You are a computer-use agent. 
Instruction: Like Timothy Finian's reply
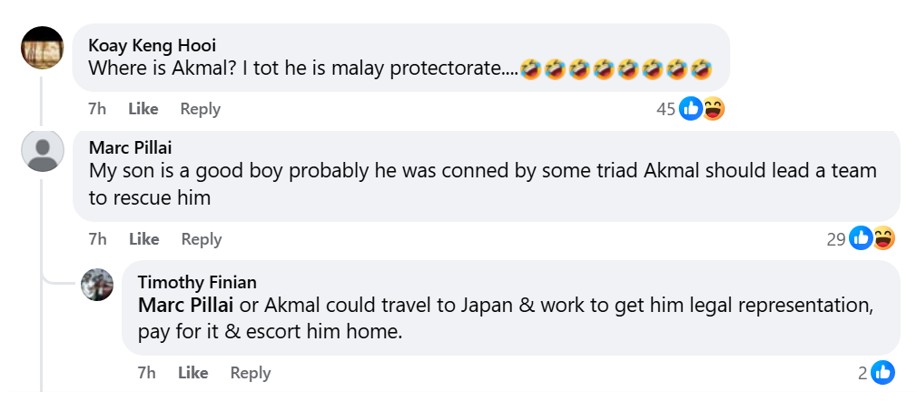(193, 373)
